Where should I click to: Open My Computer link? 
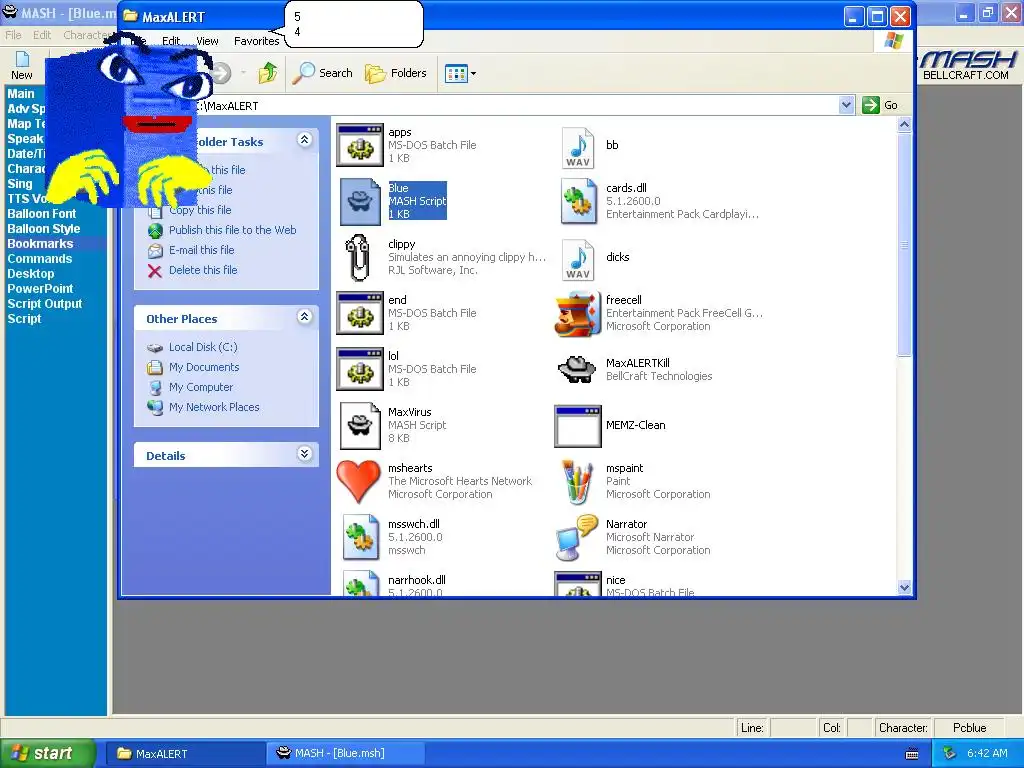point(200,387)
